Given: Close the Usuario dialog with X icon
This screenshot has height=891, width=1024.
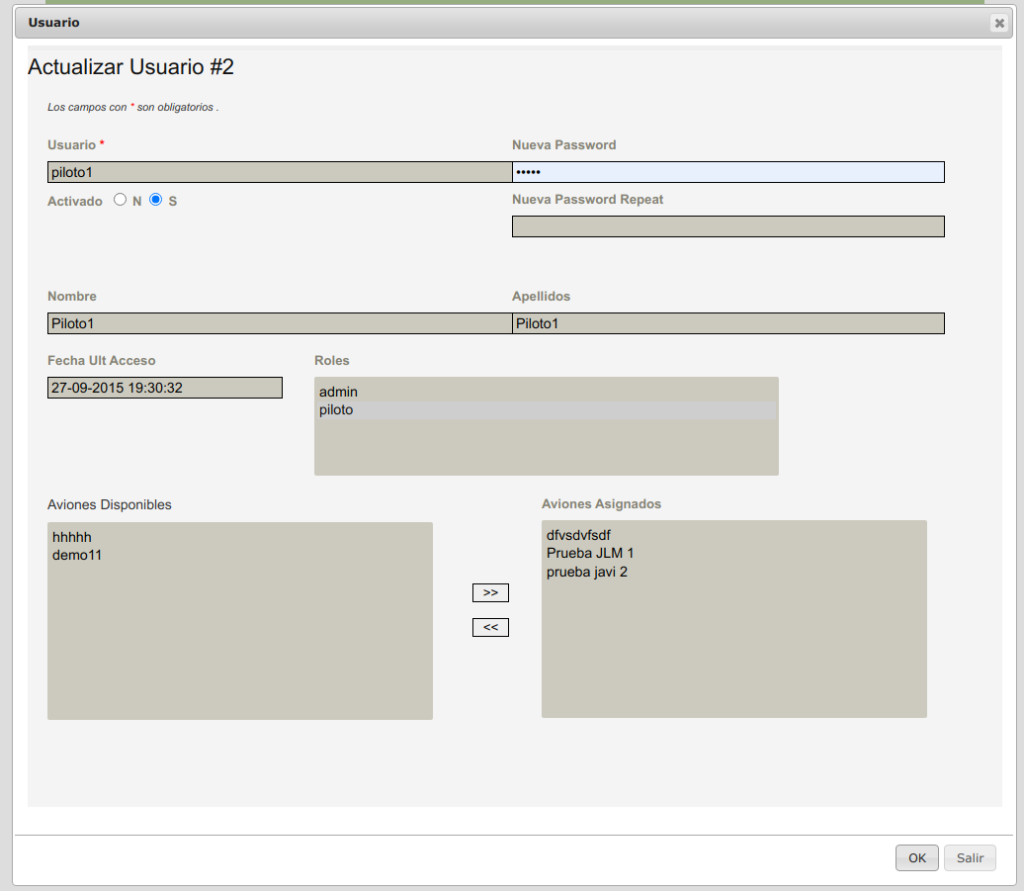Looking at the screenshot, I should click(x=998, y=23).
